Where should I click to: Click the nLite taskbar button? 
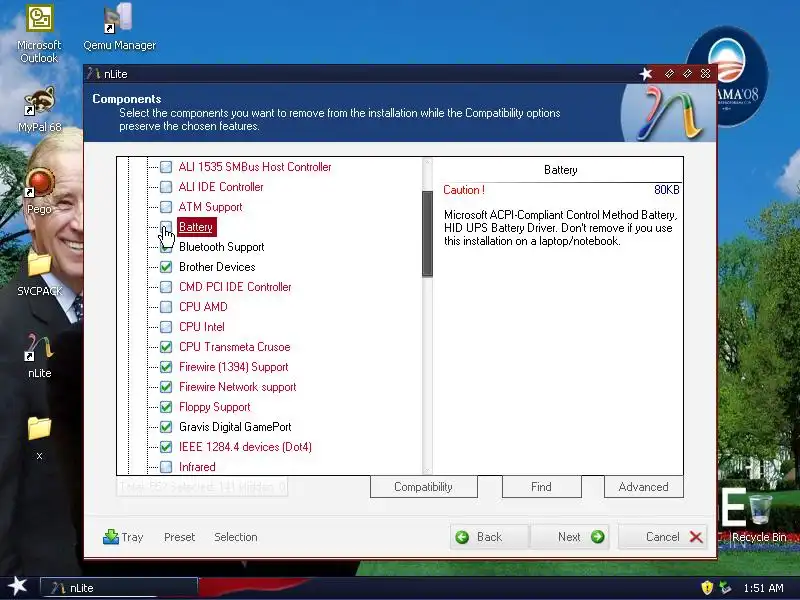click(x=119, y=588)
